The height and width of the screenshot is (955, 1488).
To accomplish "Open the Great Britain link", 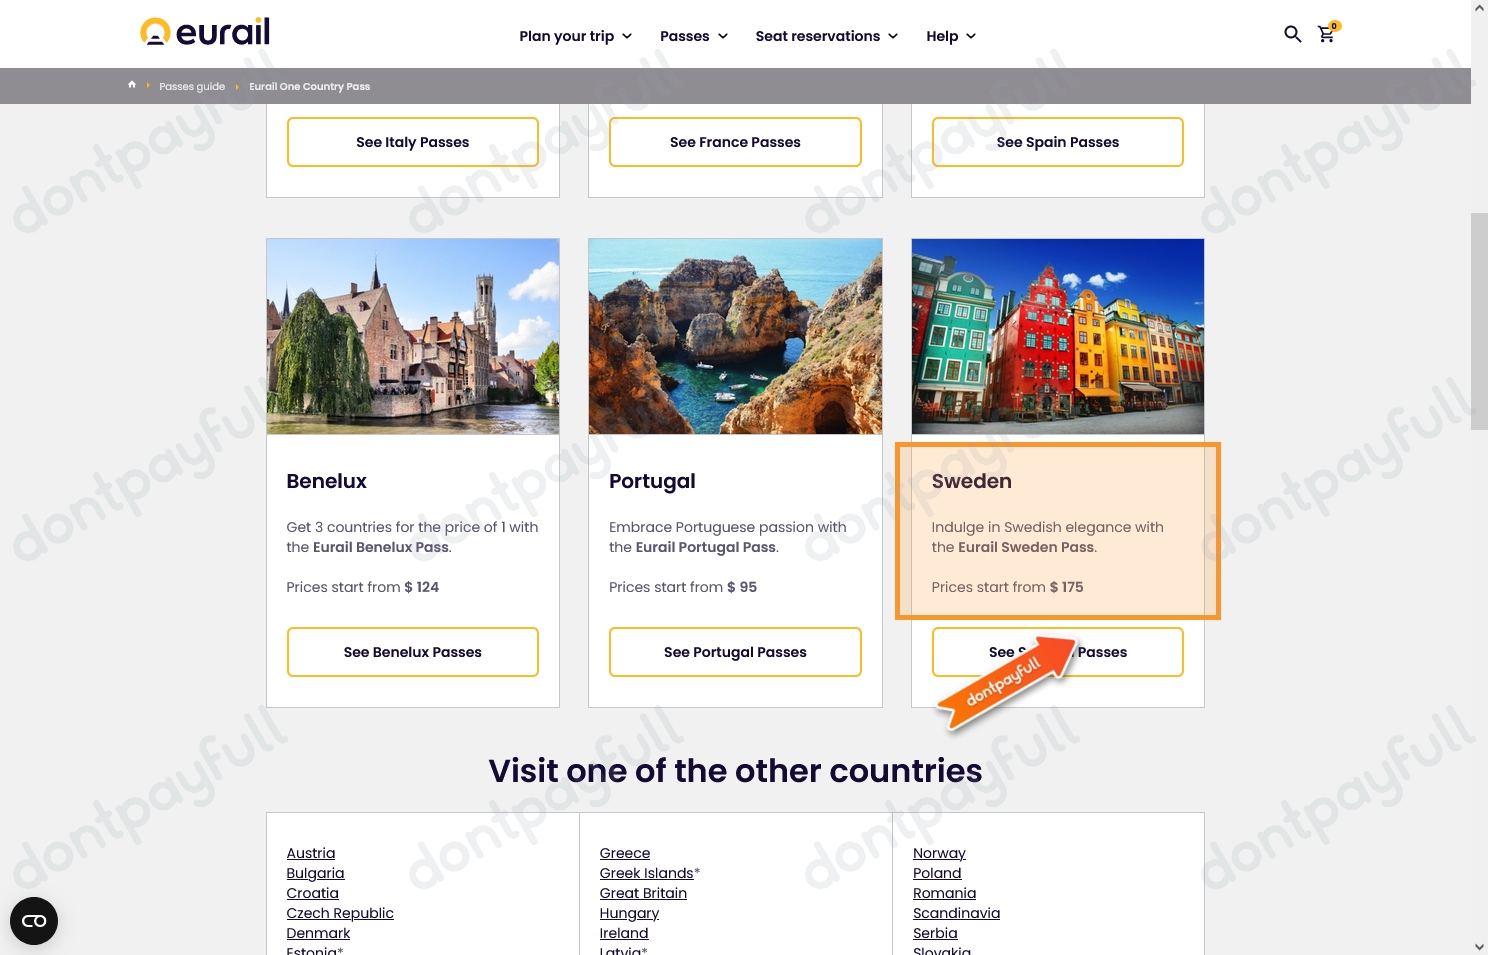I will tap(643, 893).
